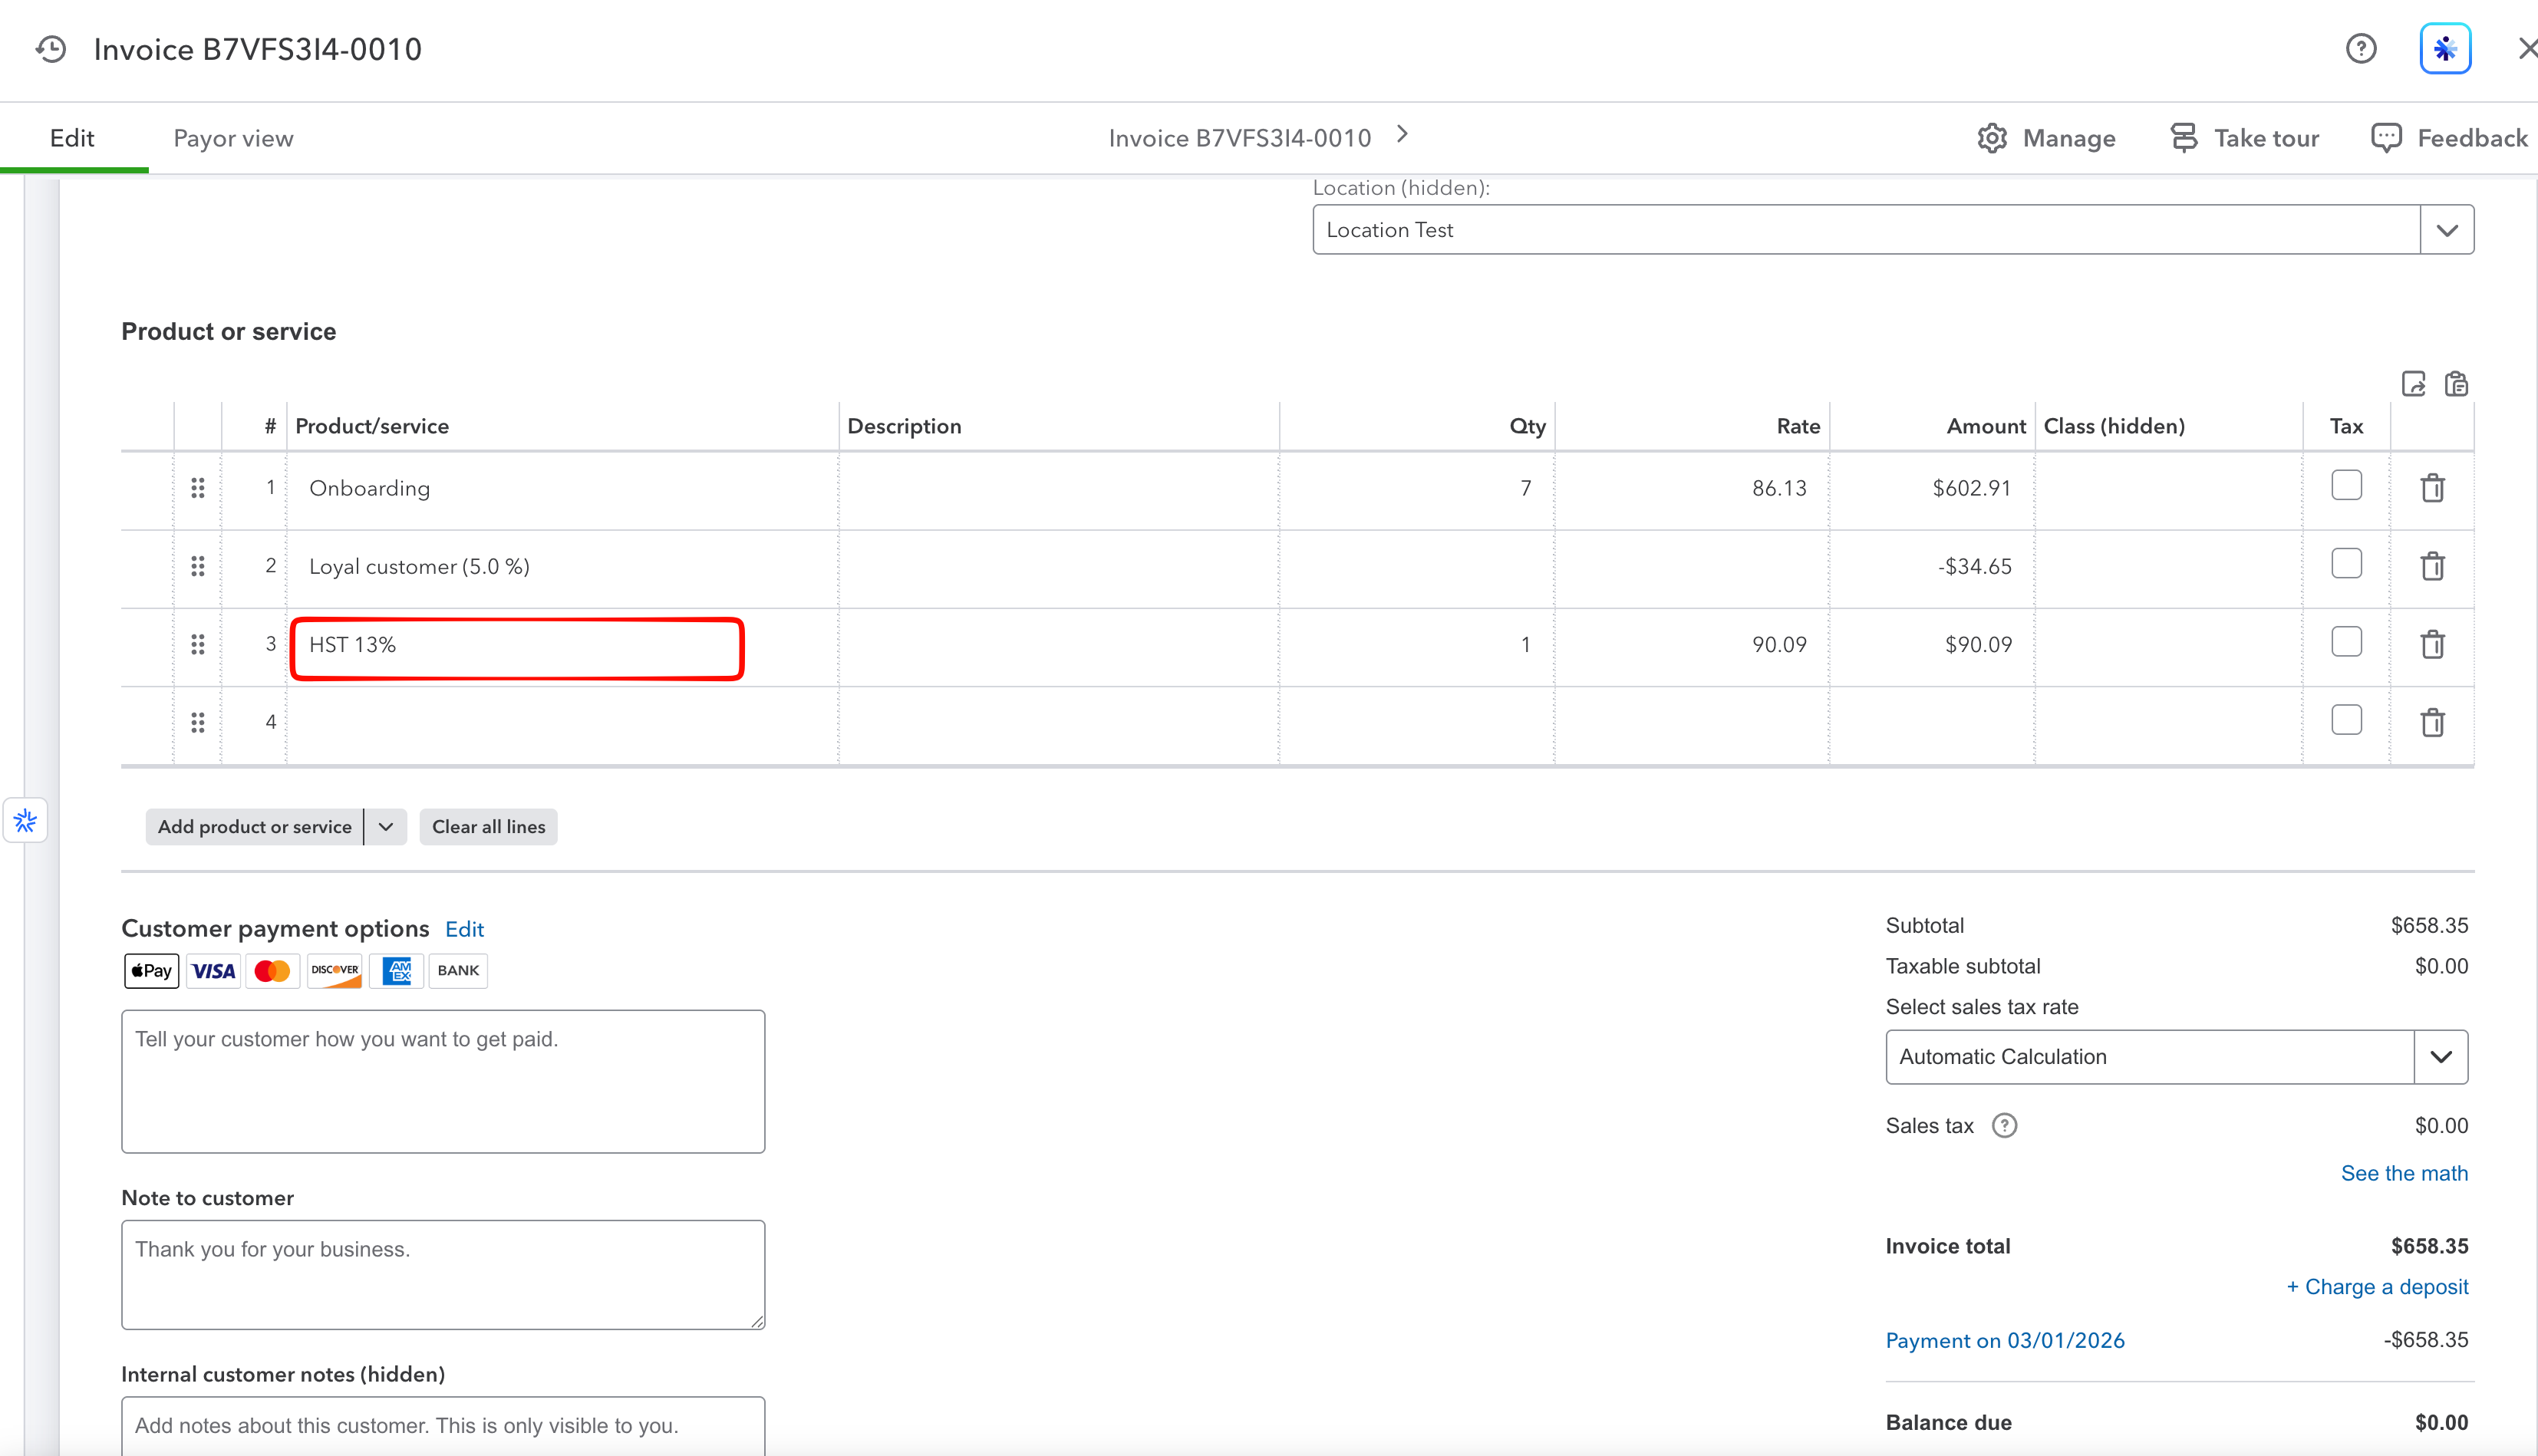Image resolution: width=2538 pixels, height=1456 pixels.
Task: Click Internal customer notes field
Action: pos(443,1426)
